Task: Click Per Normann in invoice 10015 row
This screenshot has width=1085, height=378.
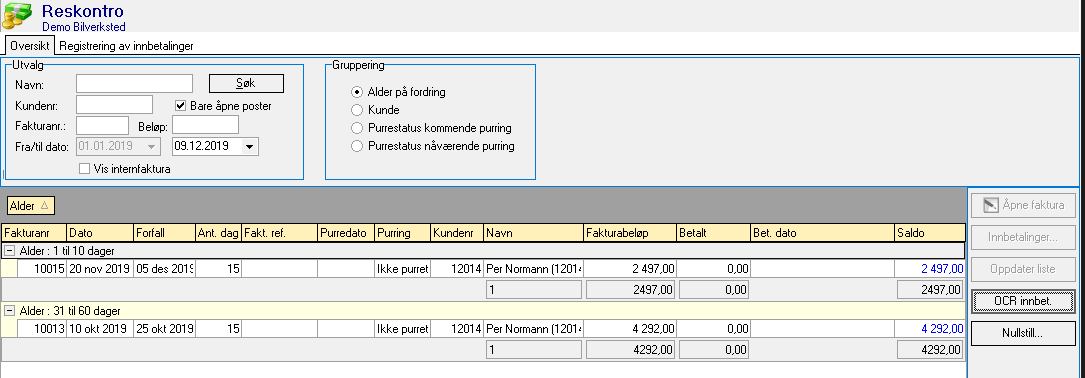Action: coord(534,269)
